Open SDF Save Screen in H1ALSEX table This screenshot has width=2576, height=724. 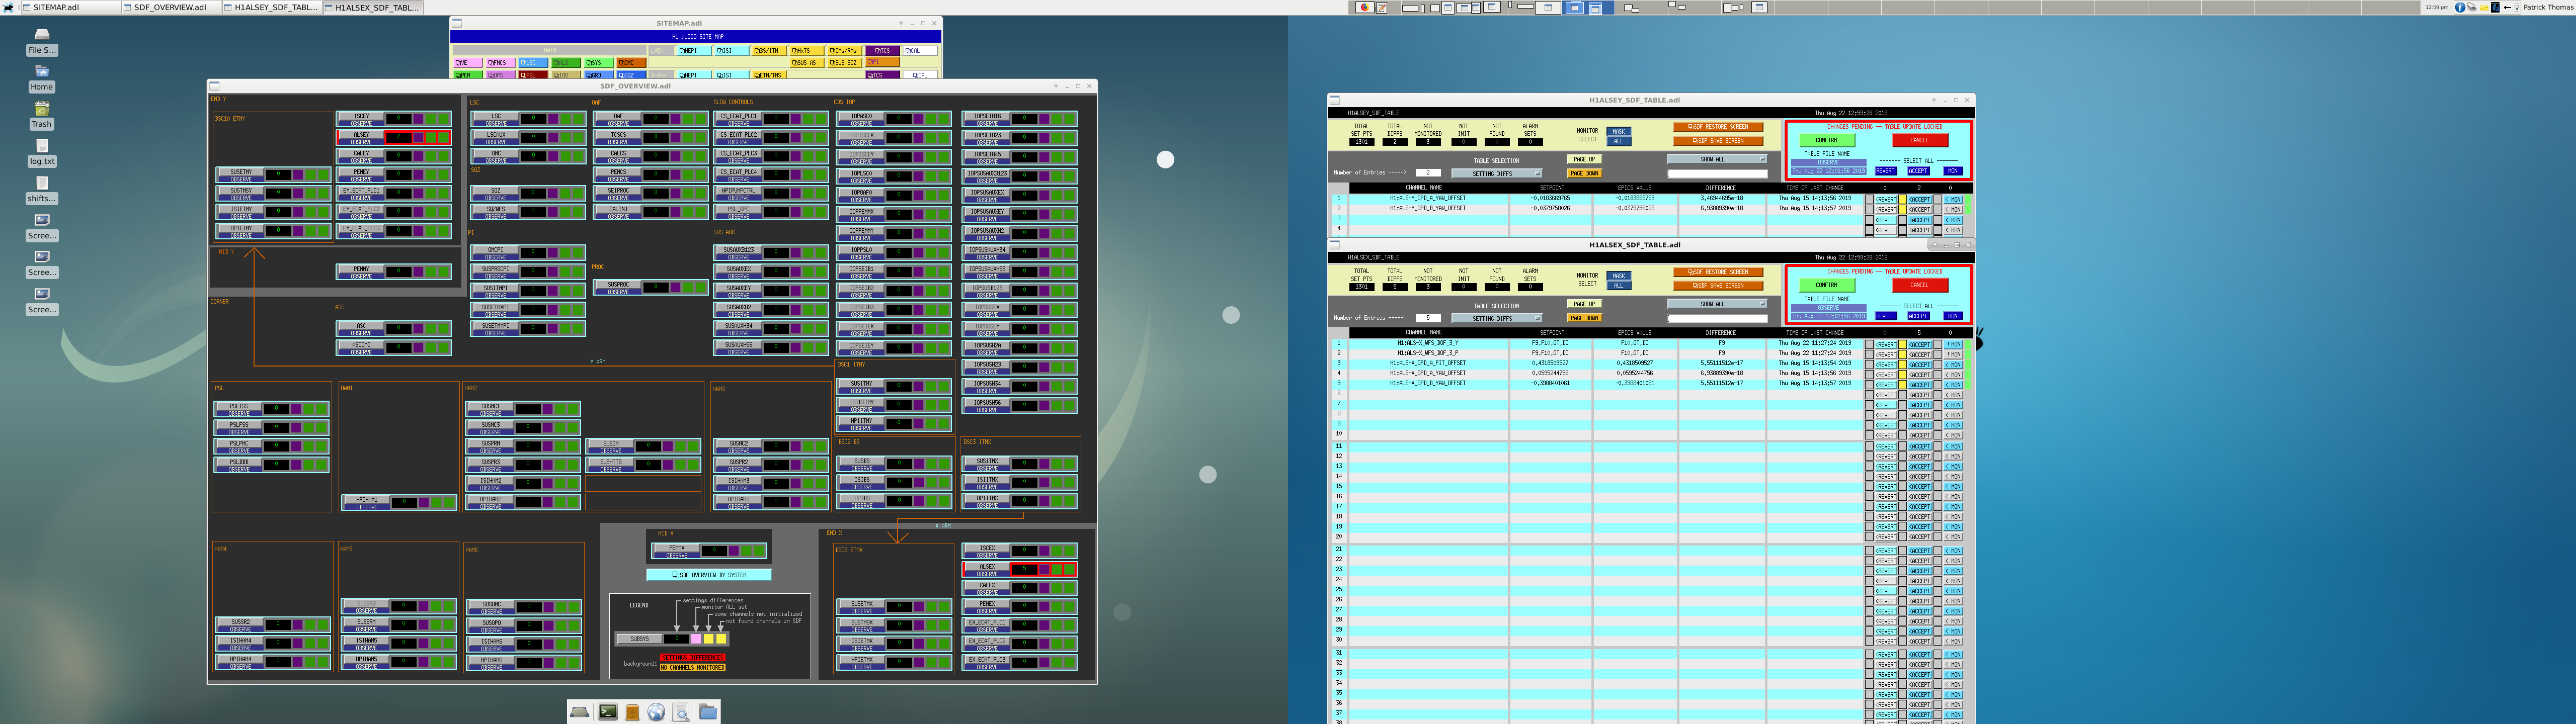[1718, 286]
